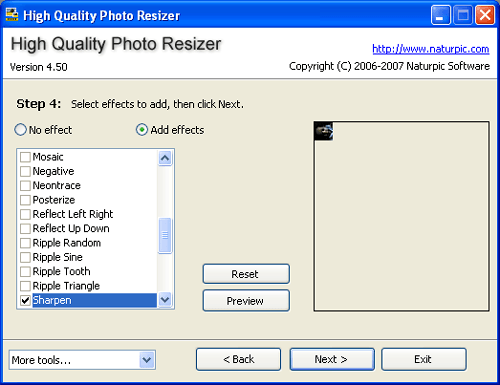Proceed with the Next button

pyautogui.click(x=332, y=359)
